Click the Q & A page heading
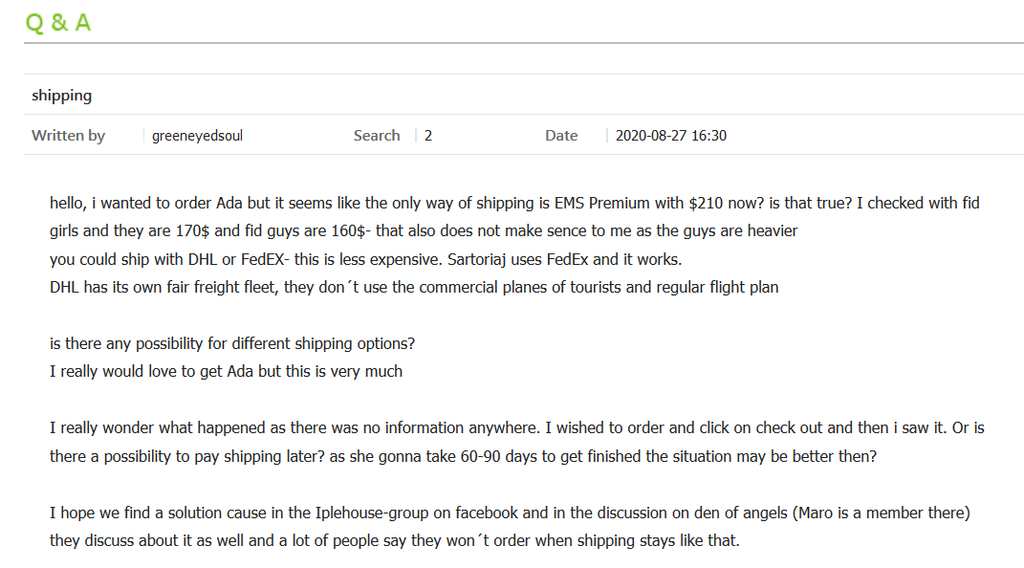Viewport: 1024px width, 568px height. 58,23
